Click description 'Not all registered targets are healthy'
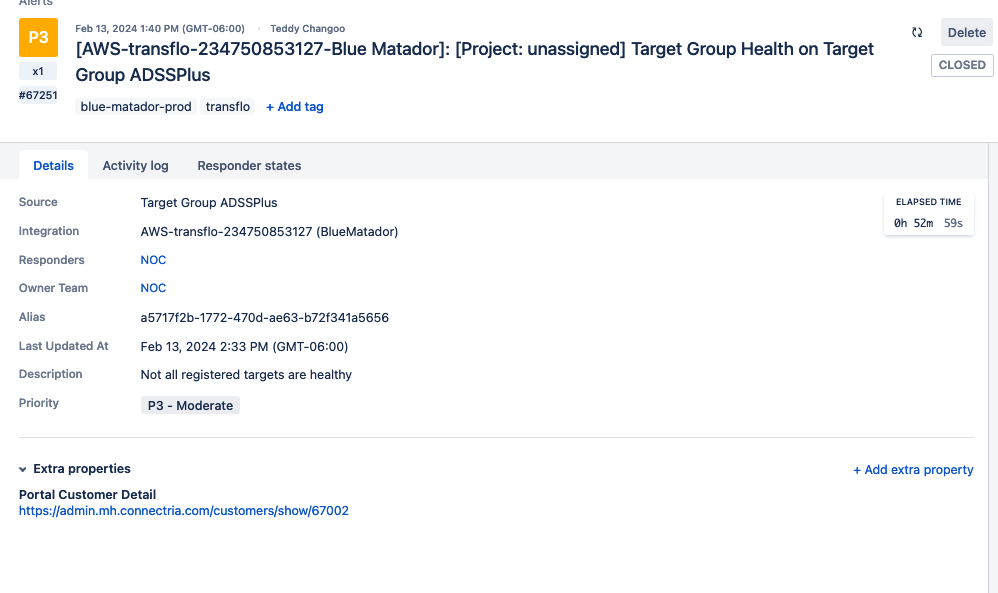 [x=246, y=375]
